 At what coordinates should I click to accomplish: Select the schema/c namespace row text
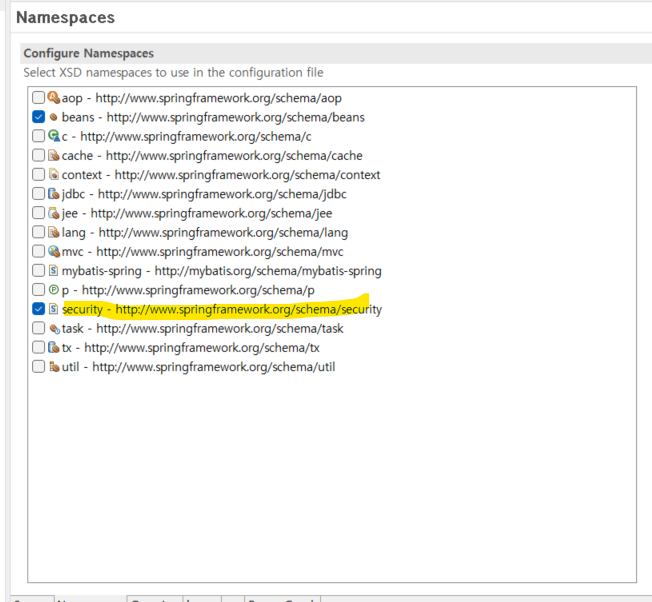[186, 136]
